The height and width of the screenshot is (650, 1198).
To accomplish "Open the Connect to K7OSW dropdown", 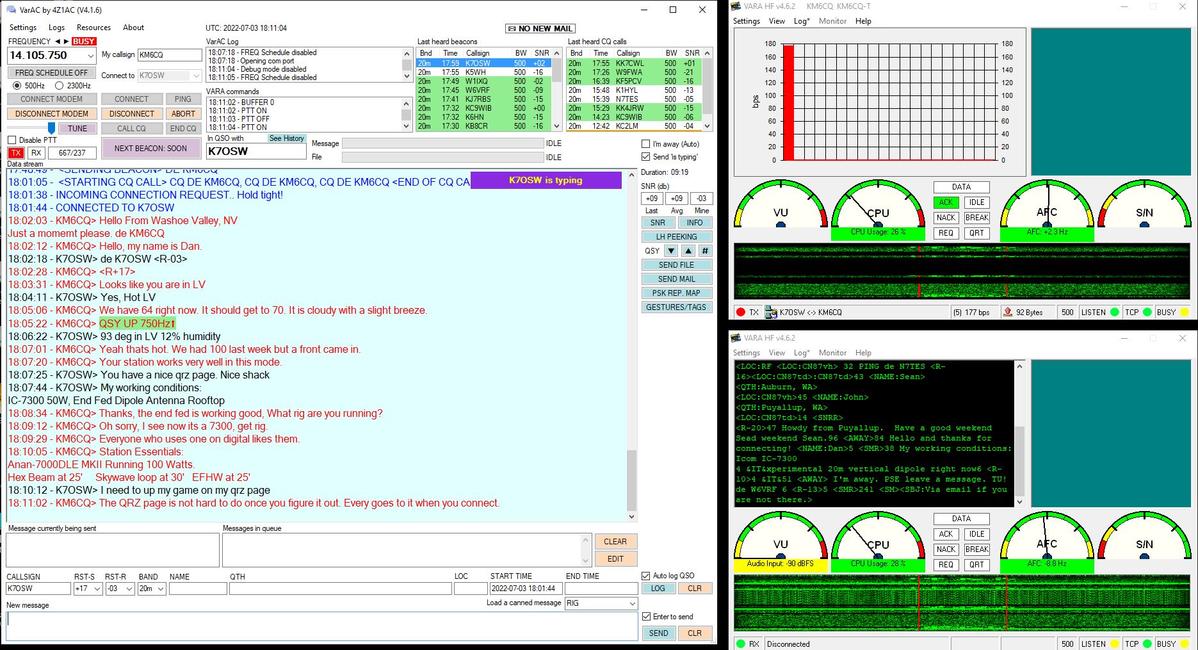I will click(x=196, y=76).
